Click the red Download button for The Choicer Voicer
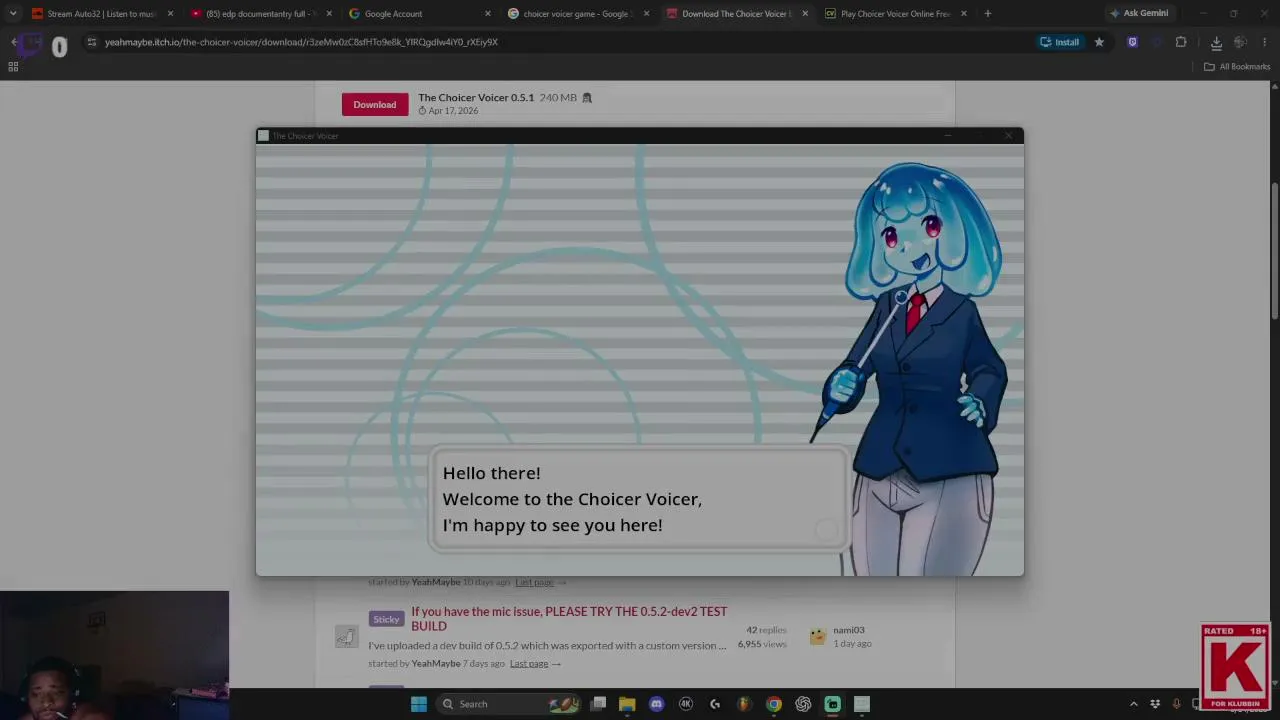The height and width of the screenshot is (720, 1280). (375, 104)
